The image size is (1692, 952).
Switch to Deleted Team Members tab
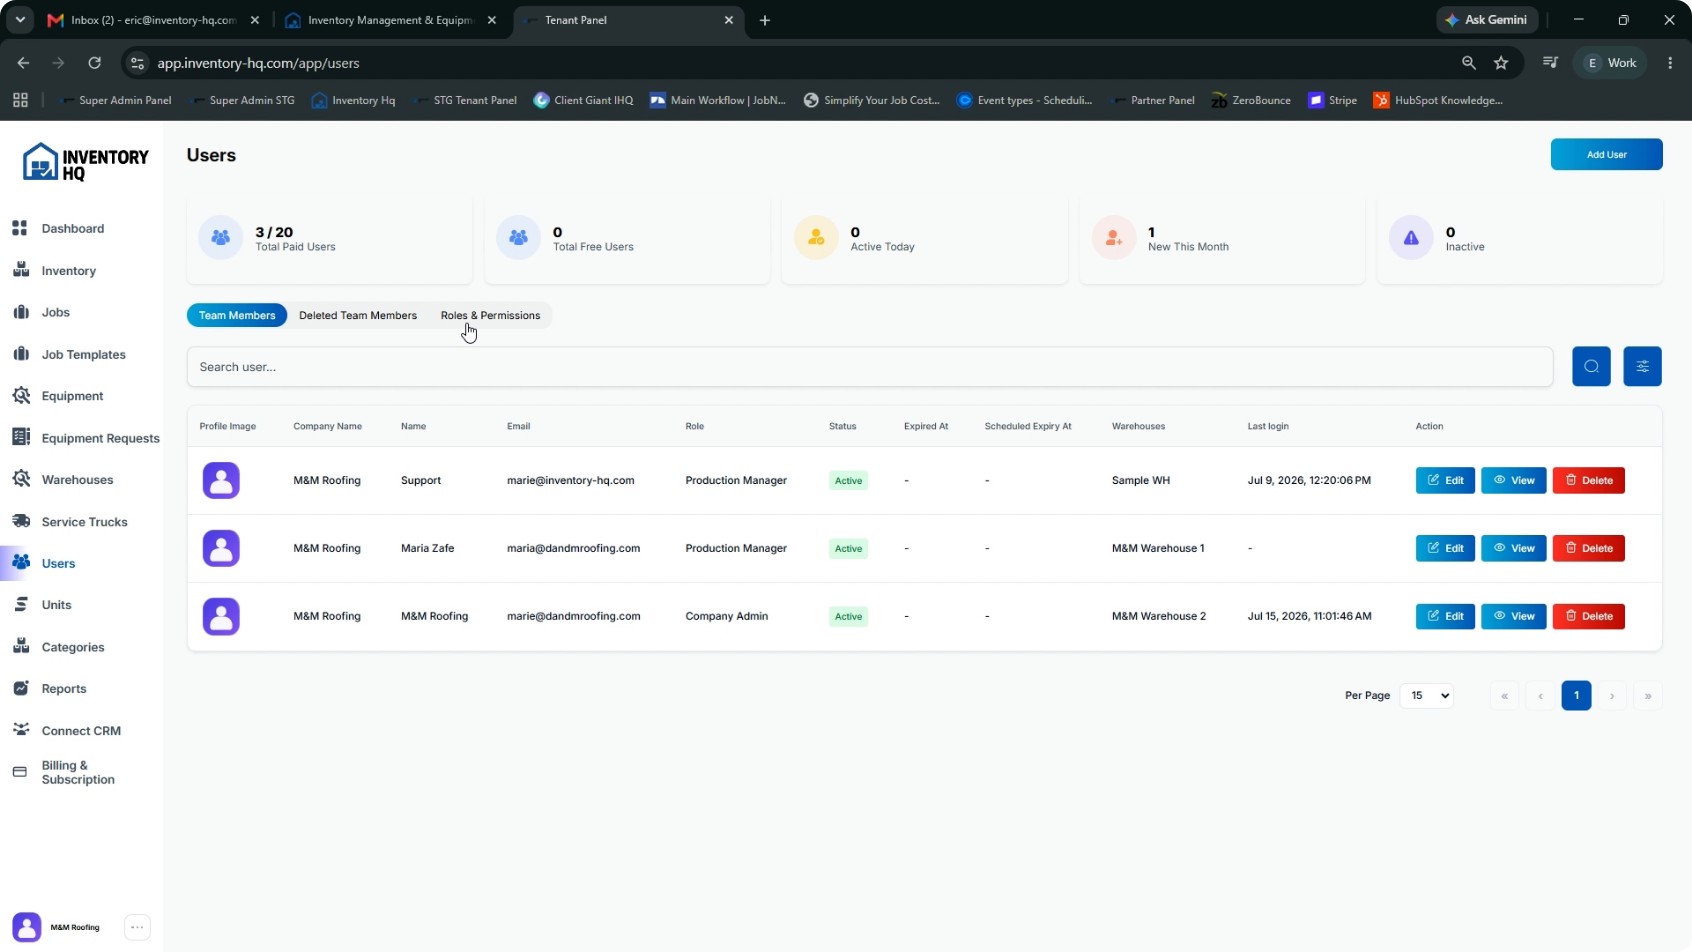(x=358, y=315)
